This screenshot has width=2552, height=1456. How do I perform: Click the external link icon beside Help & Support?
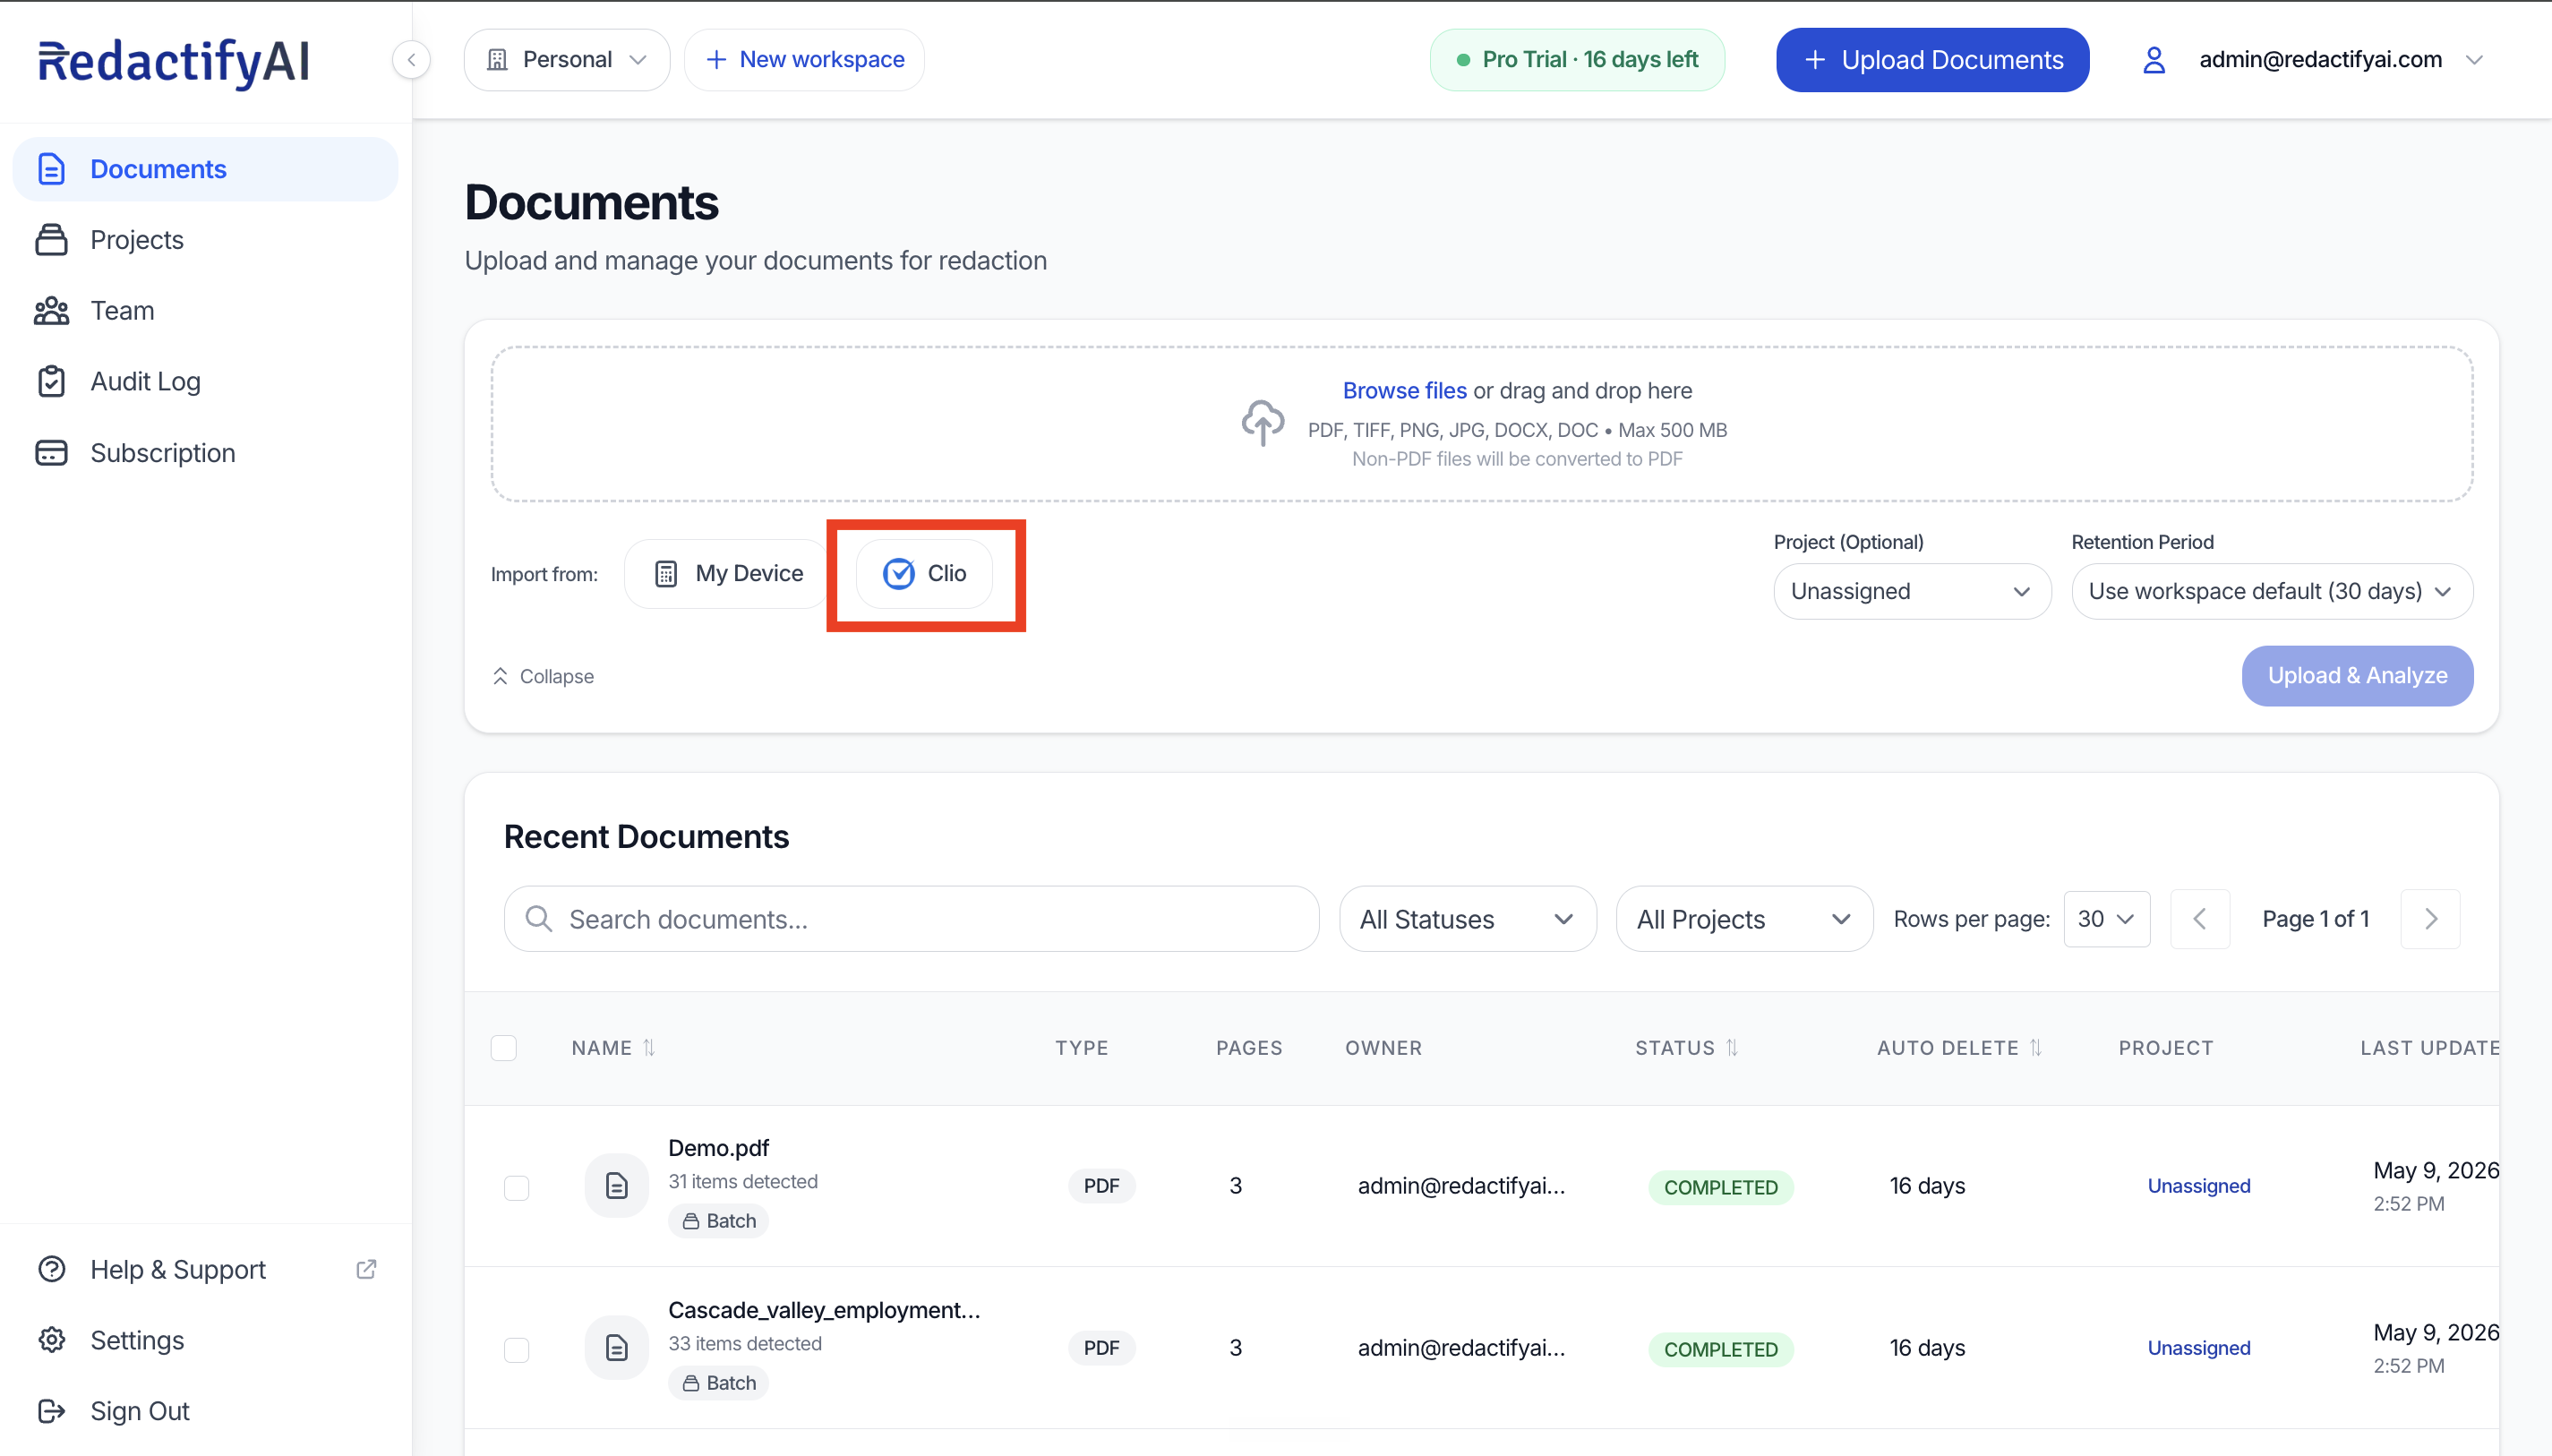pyautogui.click(x=366, y=1269)
